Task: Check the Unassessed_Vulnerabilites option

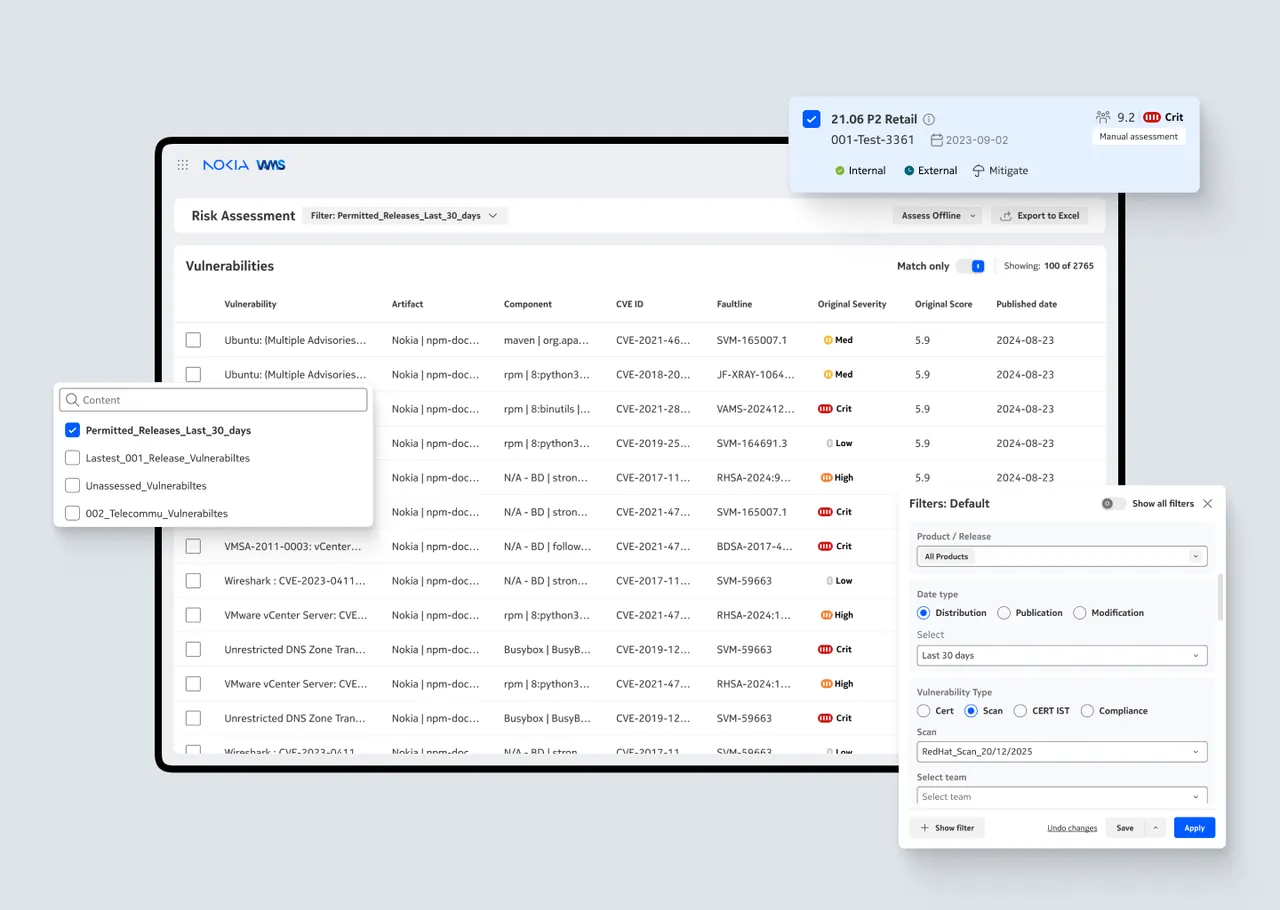Action: click(x=72, y=484)
